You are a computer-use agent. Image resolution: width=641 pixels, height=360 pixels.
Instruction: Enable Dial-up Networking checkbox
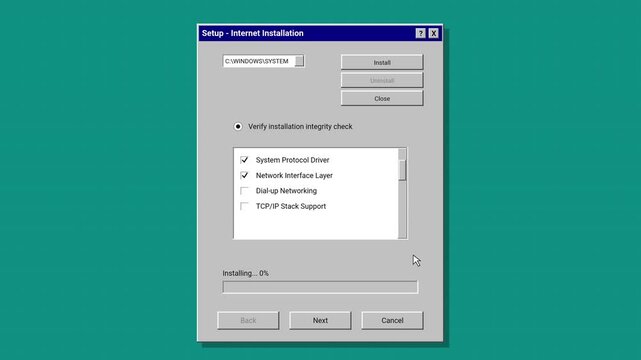tap(244, 190)
